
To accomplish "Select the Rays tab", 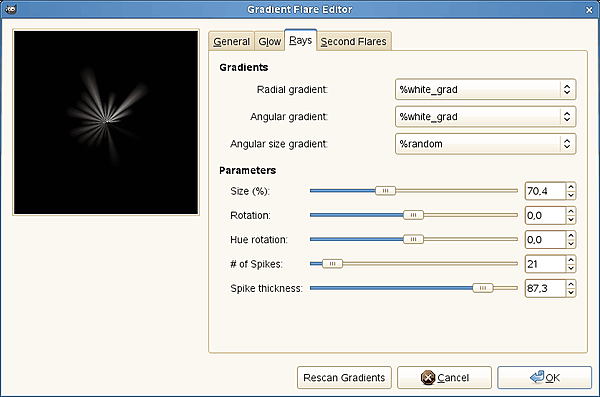I will pos(300,40).
